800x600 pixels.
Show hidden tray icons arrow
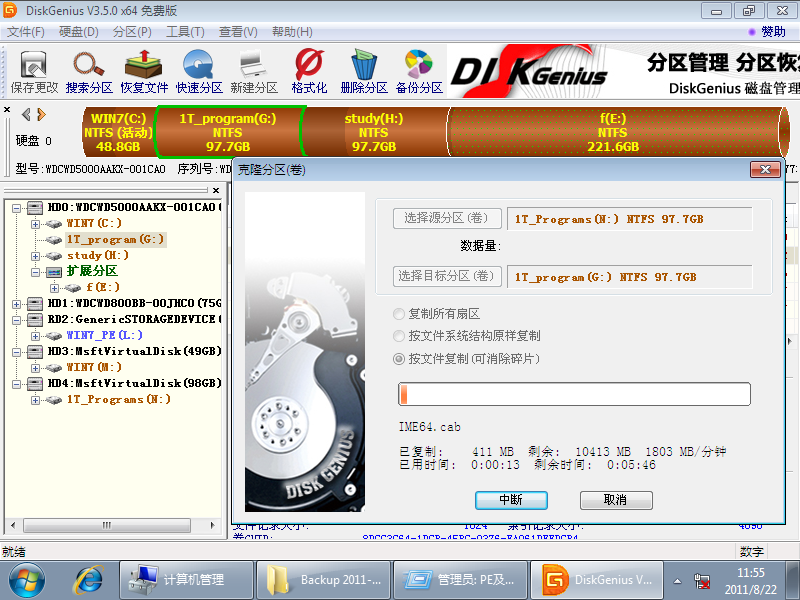tap(677, 581)
